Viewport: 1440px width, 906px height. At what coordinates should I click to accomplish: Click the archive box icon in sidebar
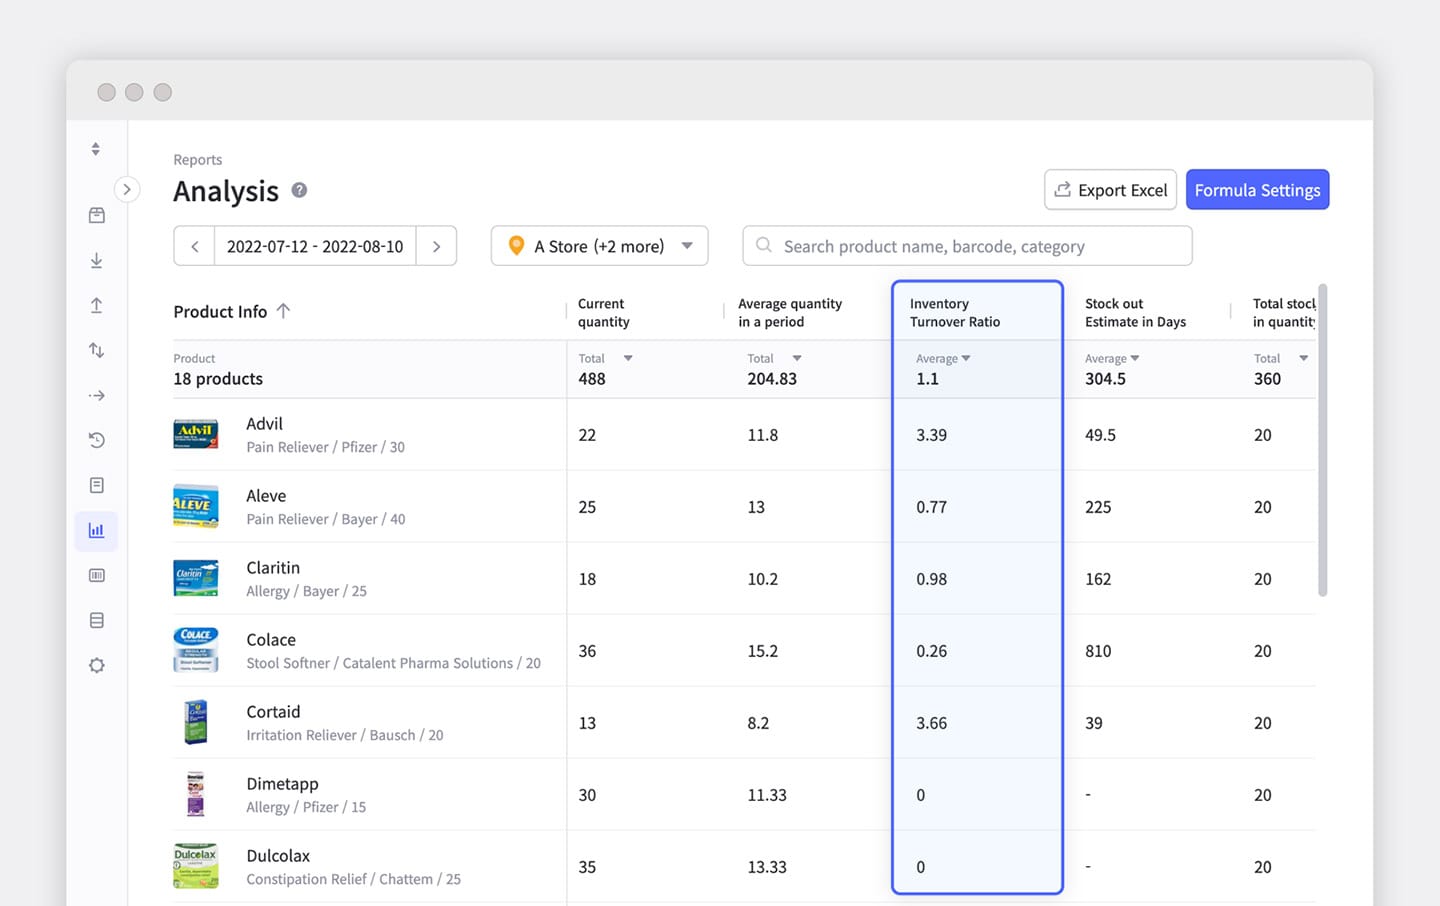[96, 620]
